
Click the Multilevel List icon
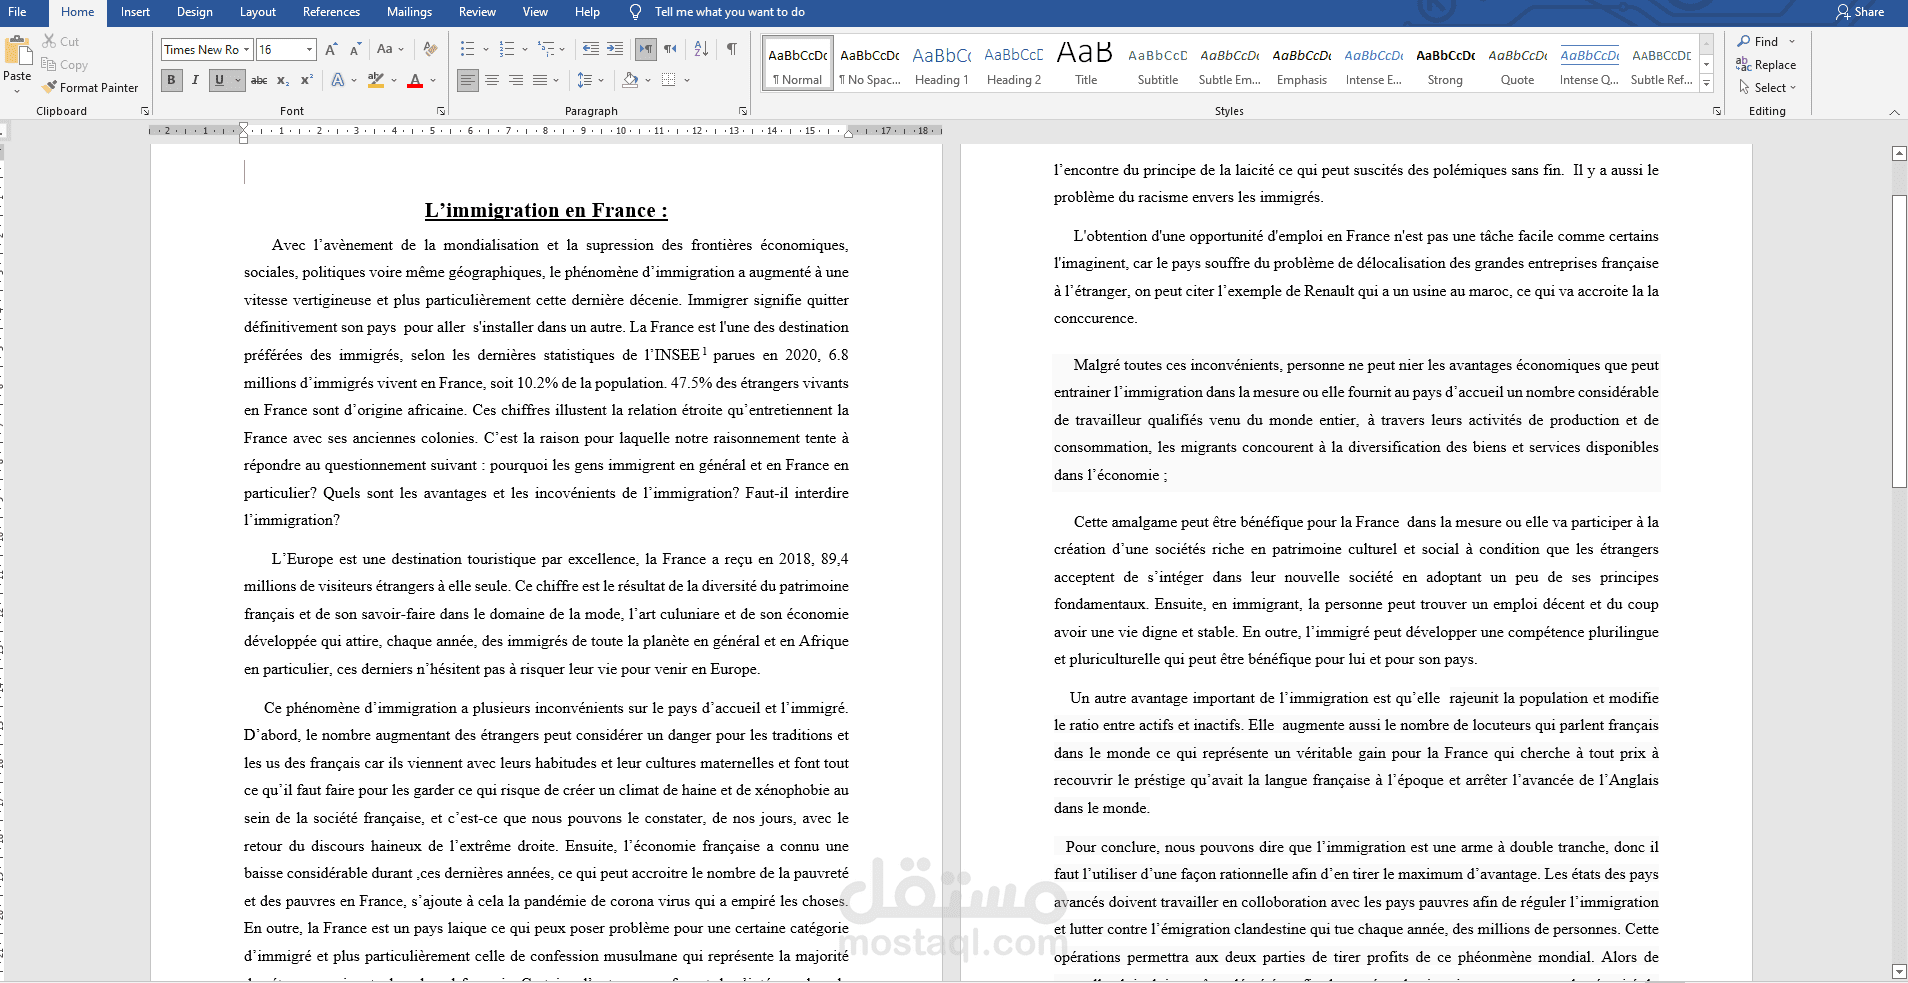(x=546, y=49)
